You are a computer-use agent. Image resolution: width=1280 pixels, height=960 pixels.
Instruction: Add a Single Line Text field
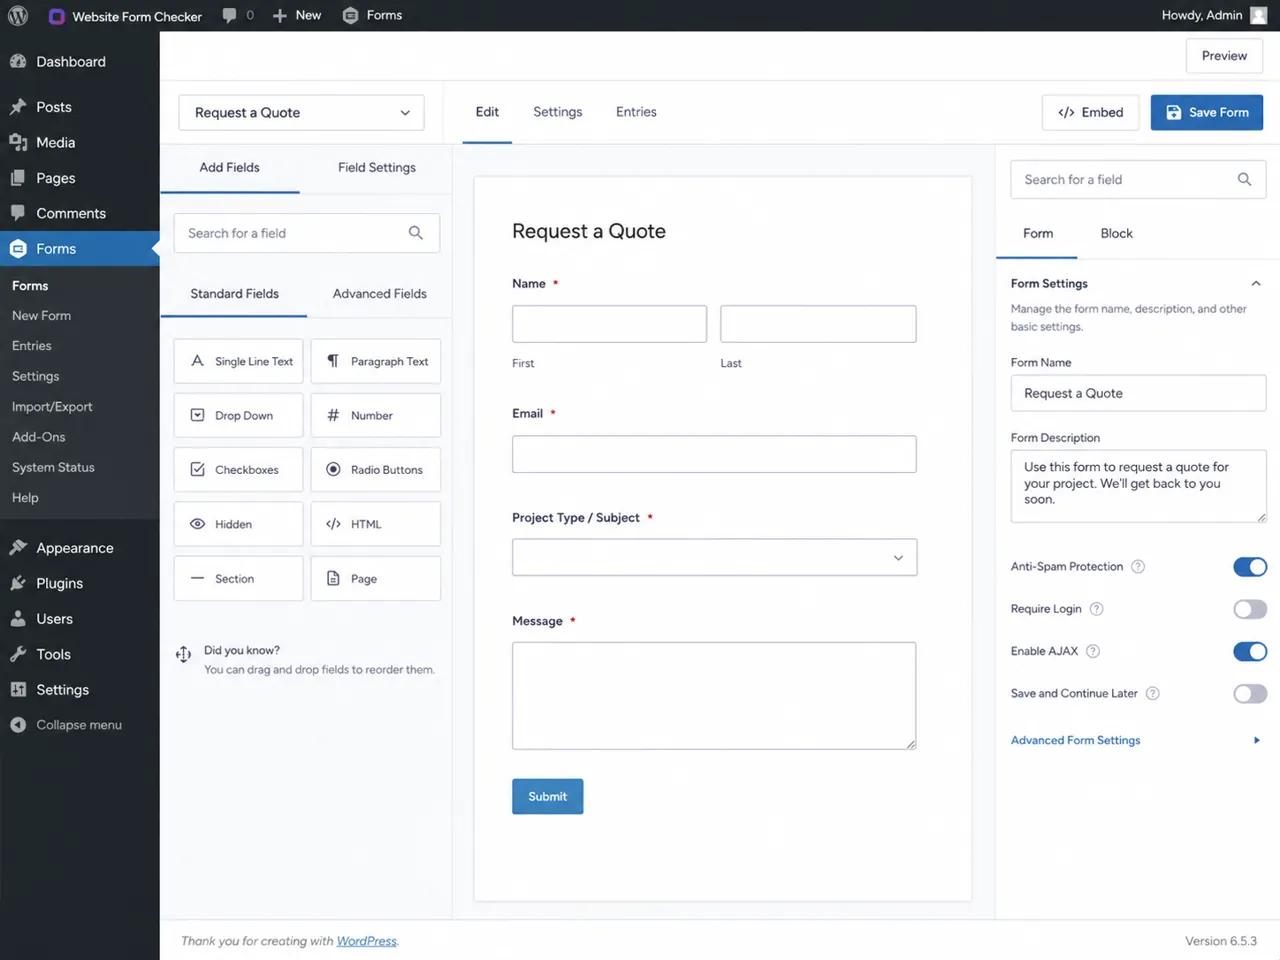coord(238,361)
